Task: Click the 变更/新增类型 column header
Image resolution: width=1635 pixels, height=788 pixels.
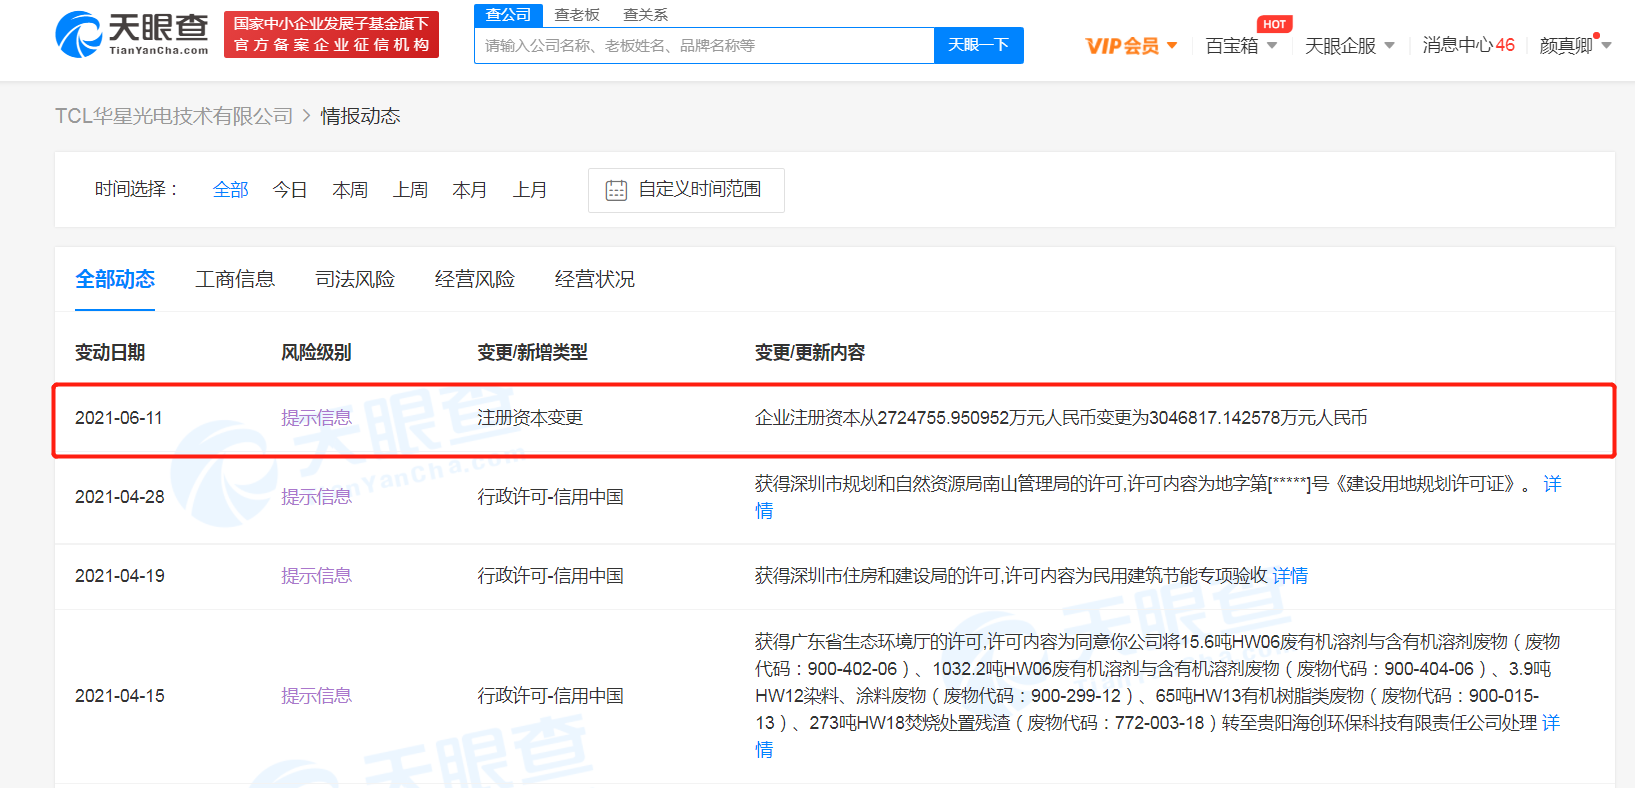Action: (532, 352)
